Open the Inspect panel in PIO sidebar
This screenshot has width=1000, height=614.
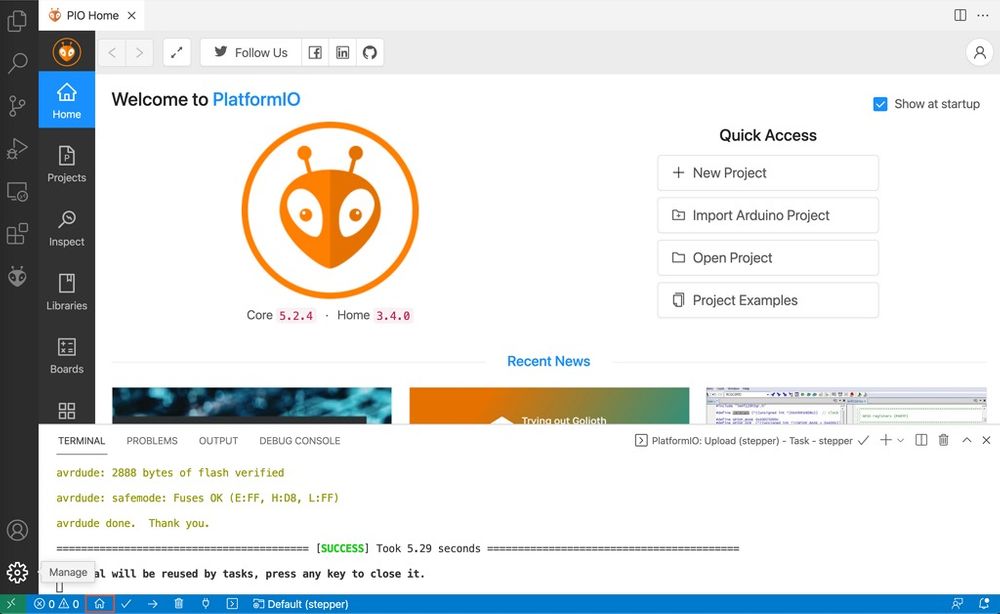pyautogui.click(x=66, y=227)
